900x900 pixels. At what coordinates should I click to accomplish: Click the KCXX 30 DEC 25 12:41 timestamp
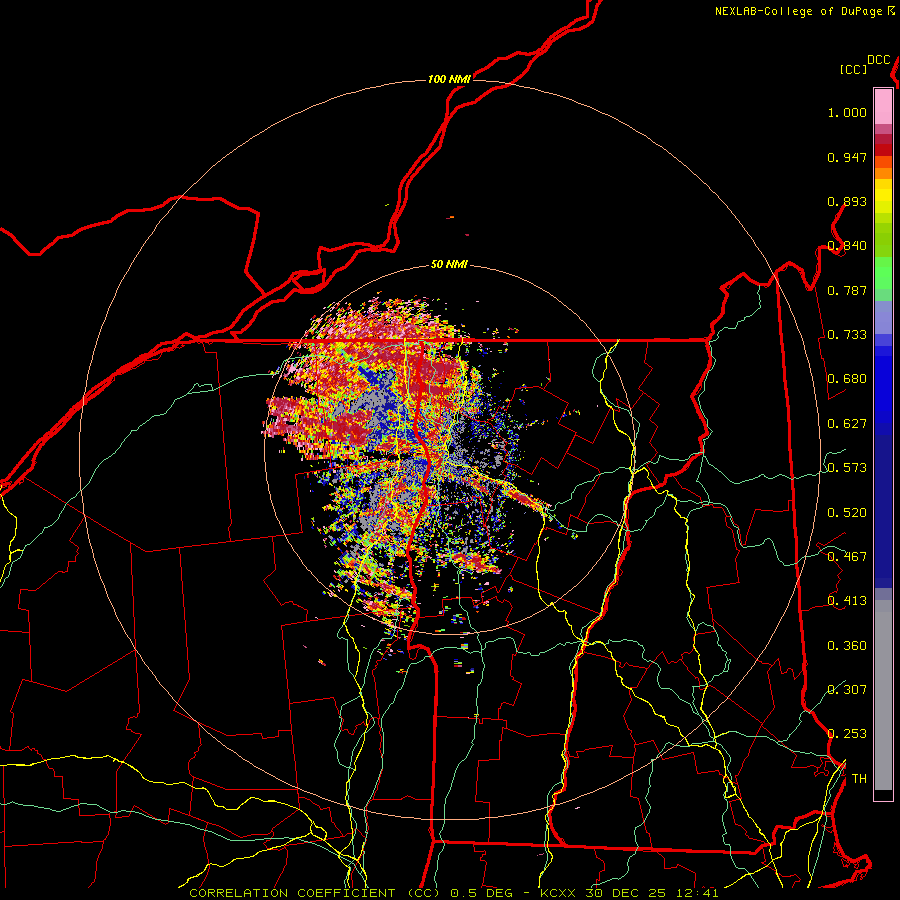629,893
